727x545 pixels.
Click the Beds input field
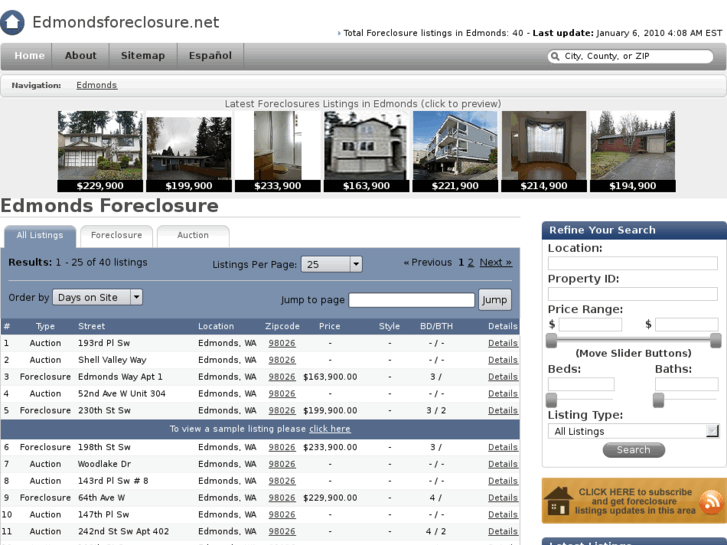[x=581, y=384]
